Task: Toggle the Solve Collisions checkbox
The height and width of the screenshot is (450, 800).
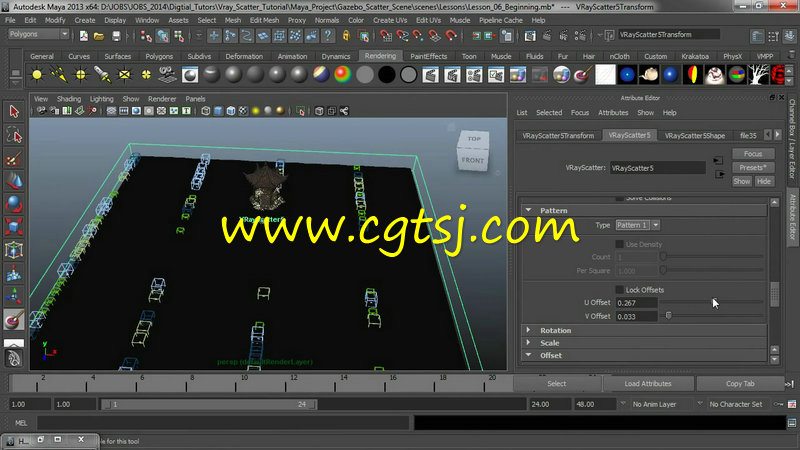Action: tap(619, 198)
